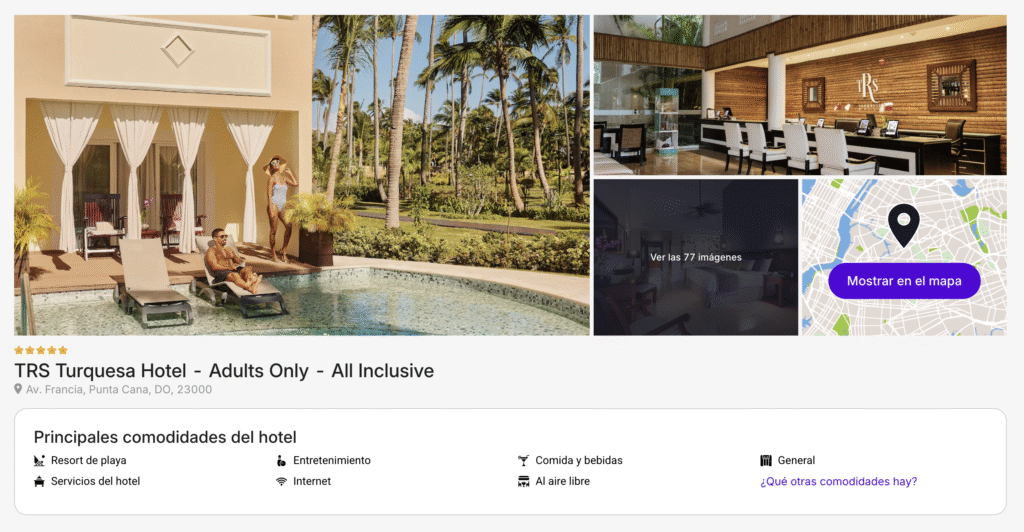Open the map with Mostrar en el mapa
The width and height of the screenshot is (1024, 532).
pos(904,281)
